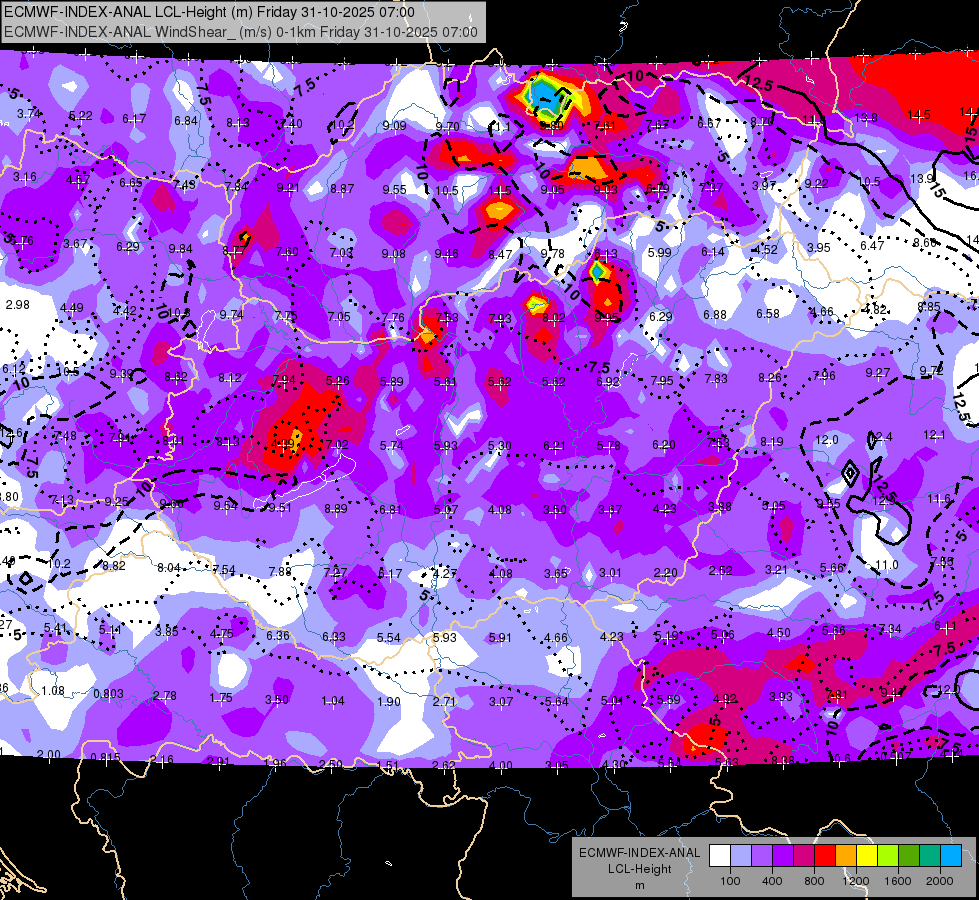979x900 pixels.
Task: Click the legend label LCL-Height
Action: 639,869
